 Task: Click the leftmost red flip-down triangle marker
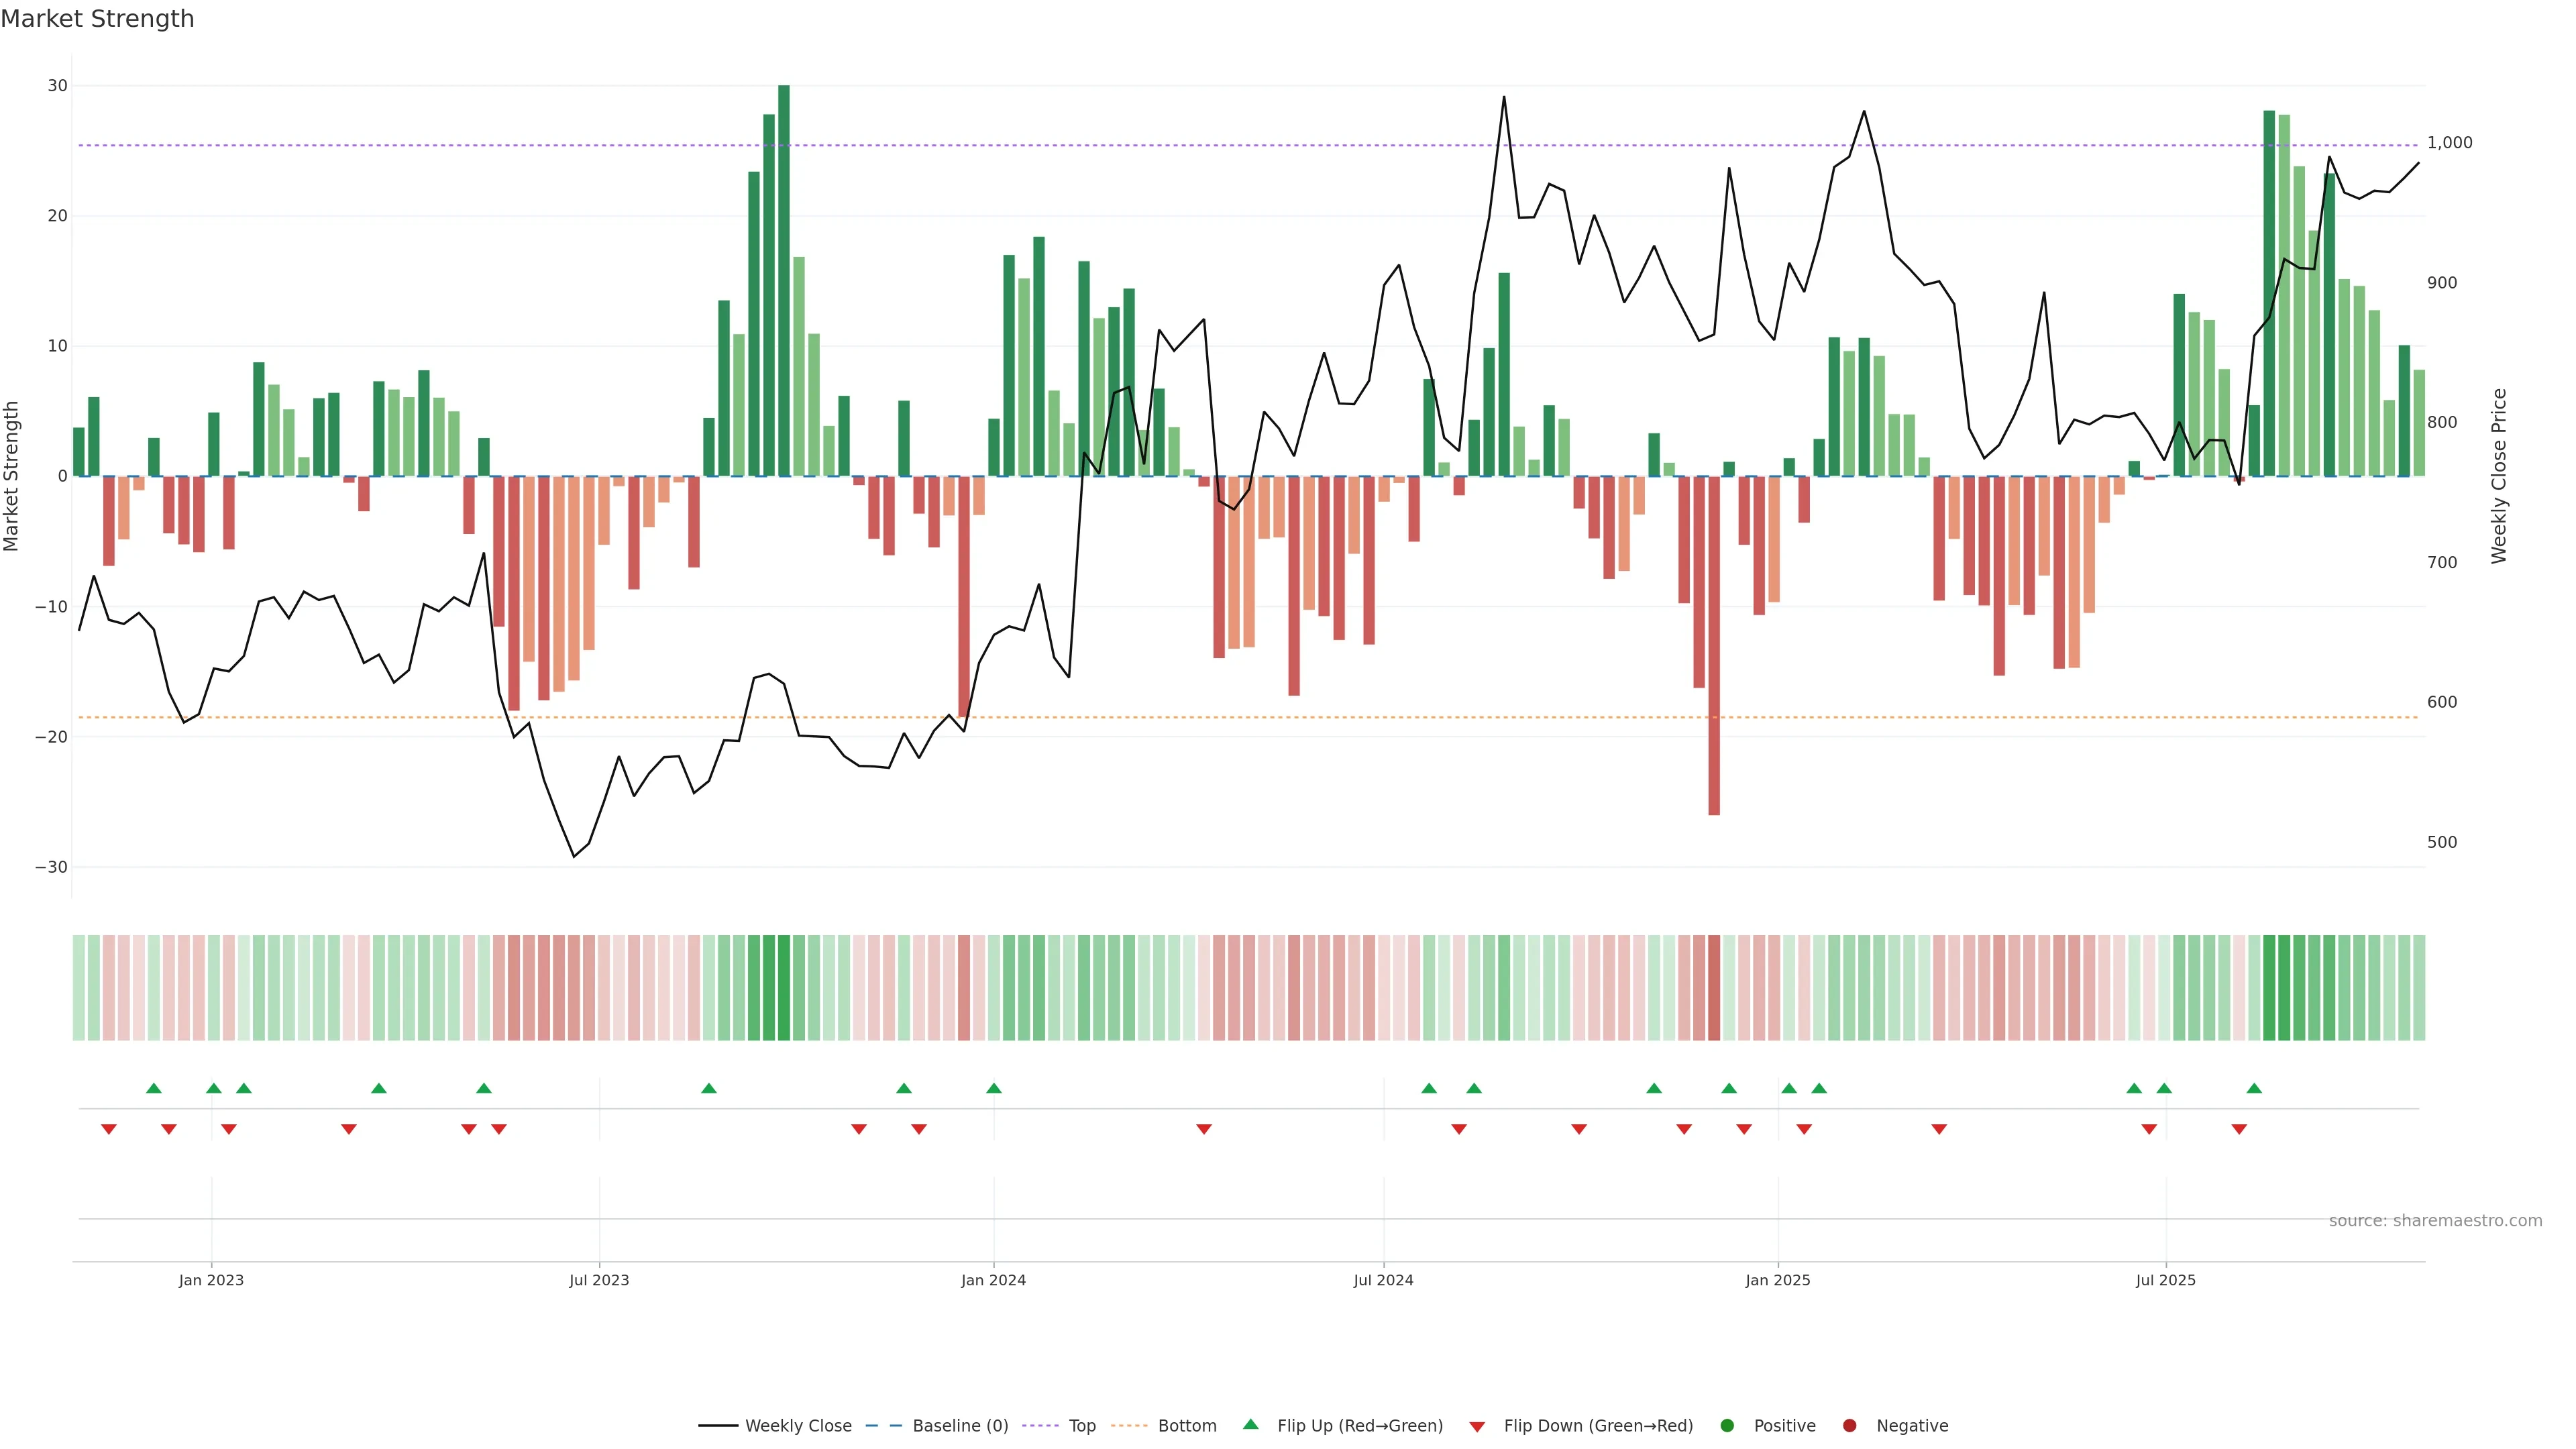pyautogui.click(x=109, y=1129)
